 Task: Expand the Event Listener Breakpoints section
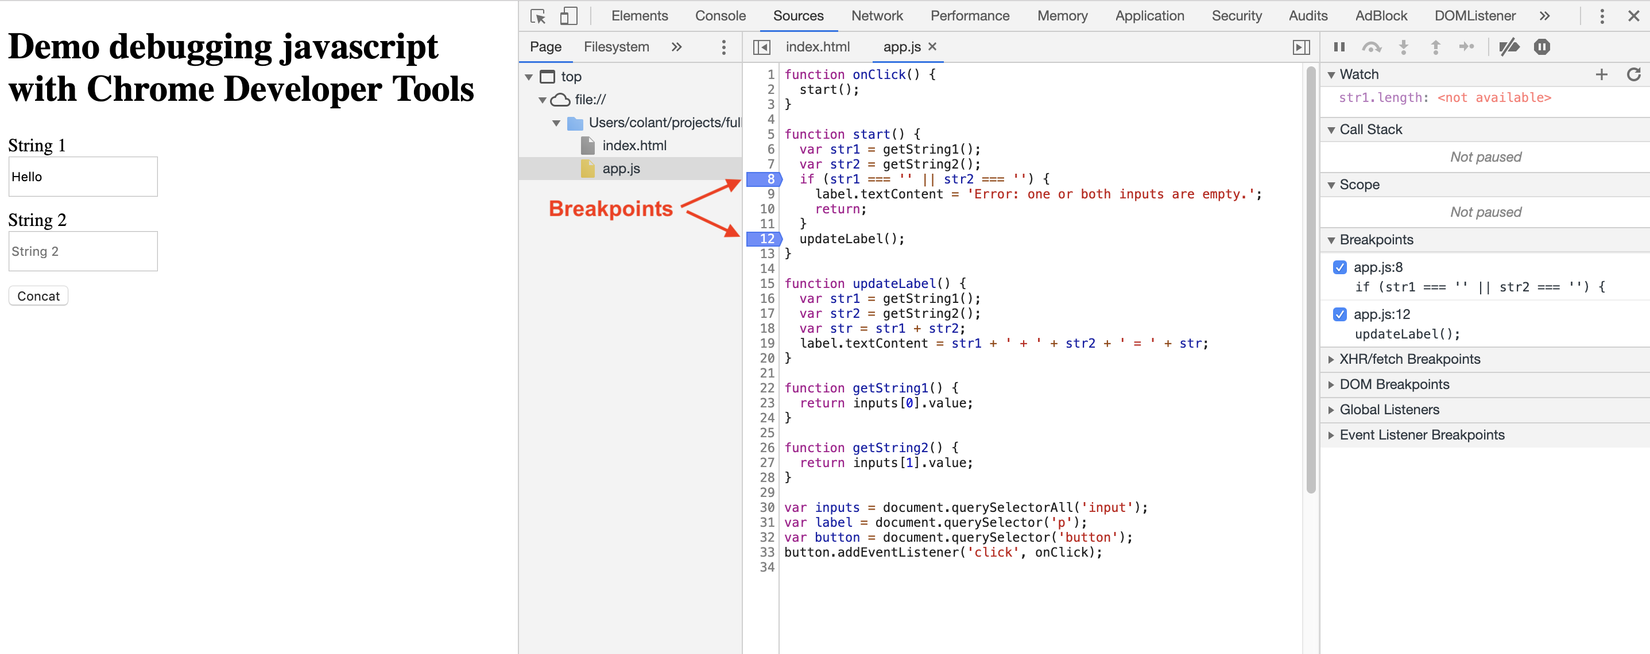coord(1421,435)
